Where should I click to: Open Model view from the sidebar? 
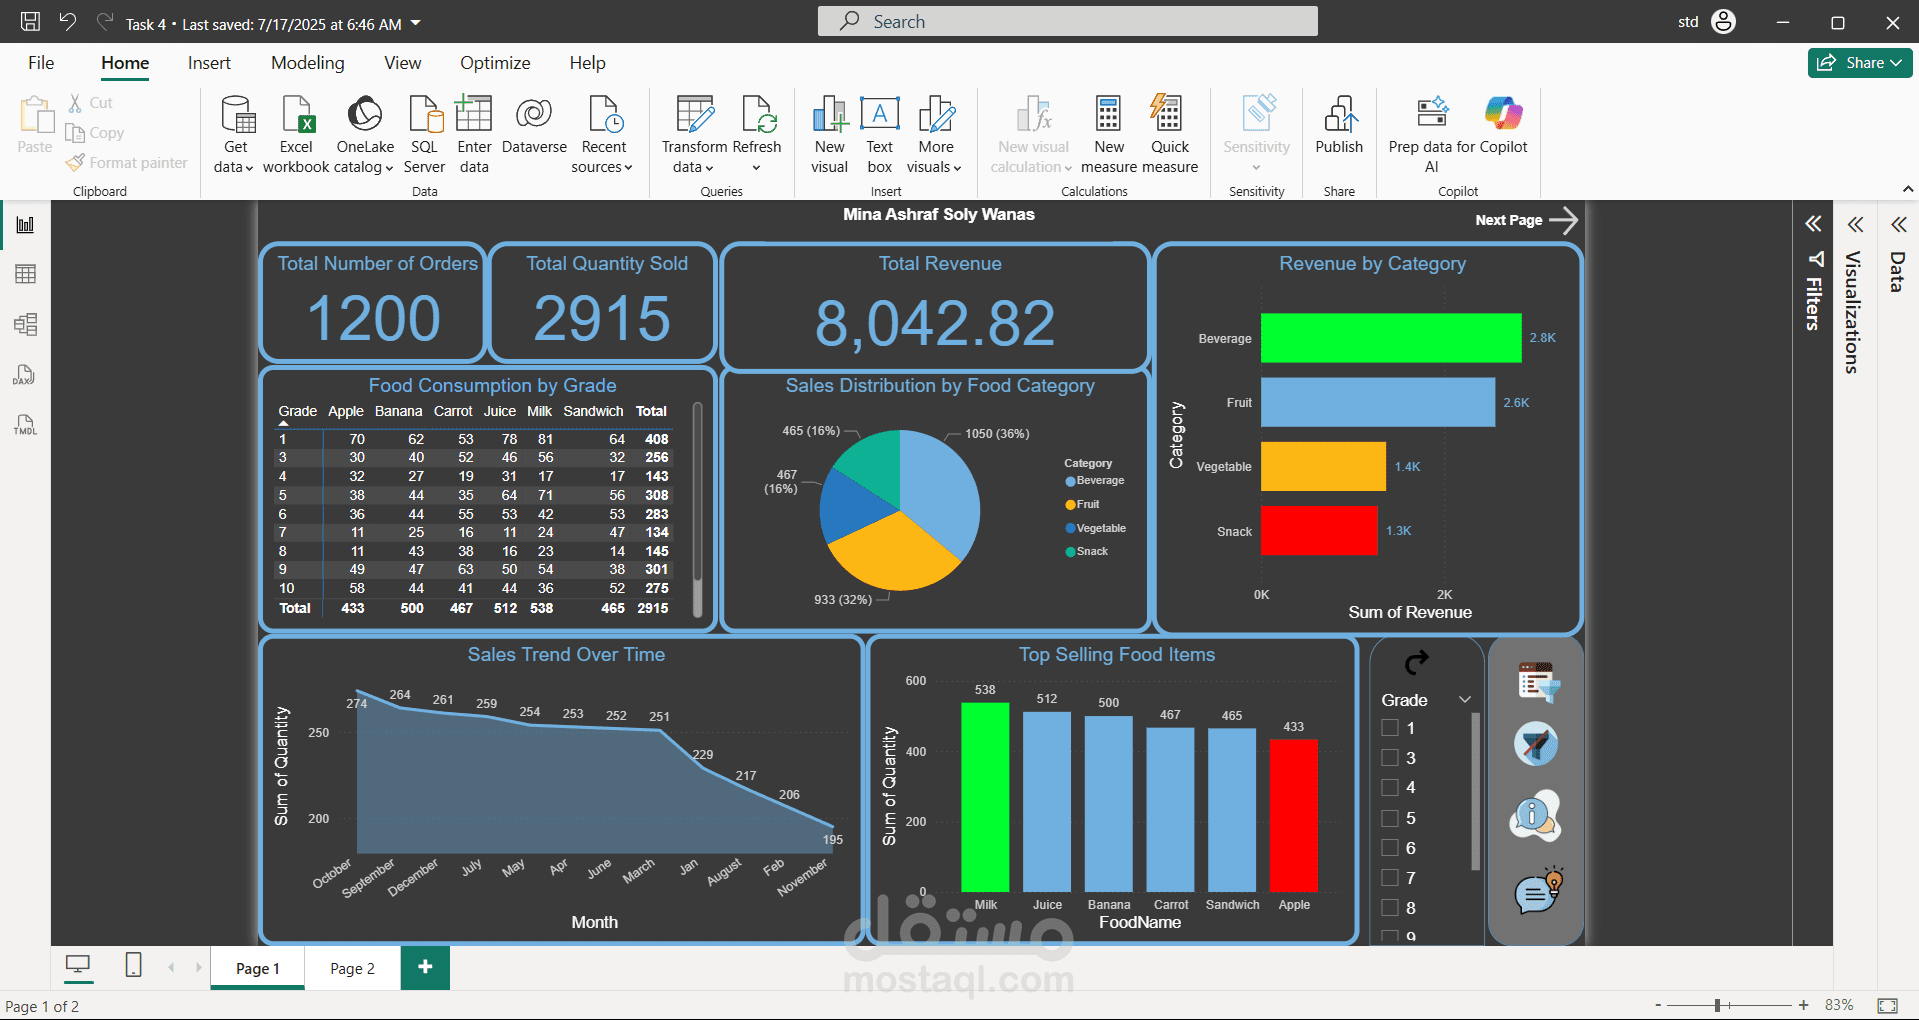pos(25,323)
